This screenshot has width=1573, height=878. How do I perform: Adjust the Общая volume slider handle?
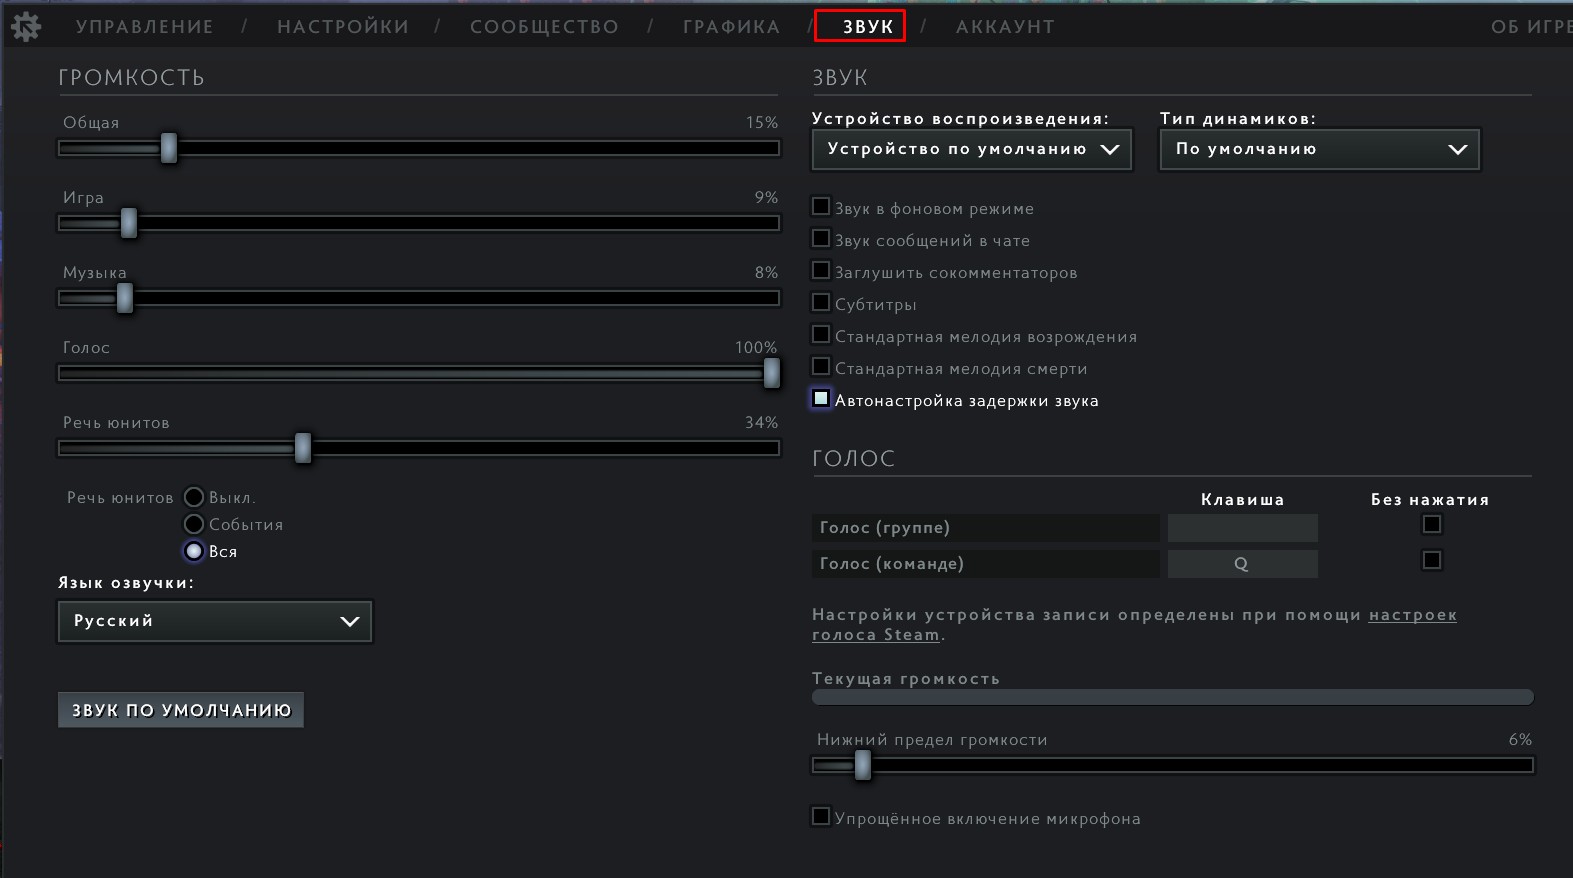click(169, 148)
